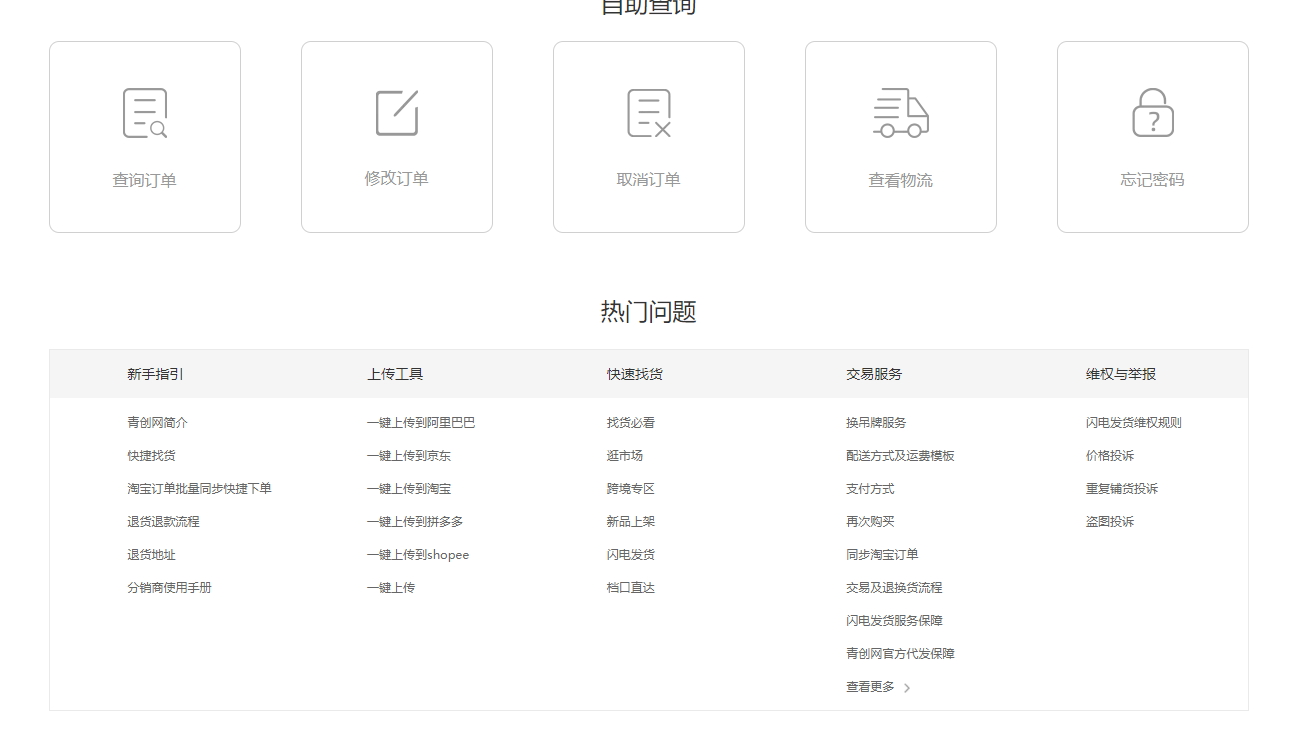This screenshot has width=1297, height=738.
Task: Open the plain 一键上传 link
Action: coord(391,588)
